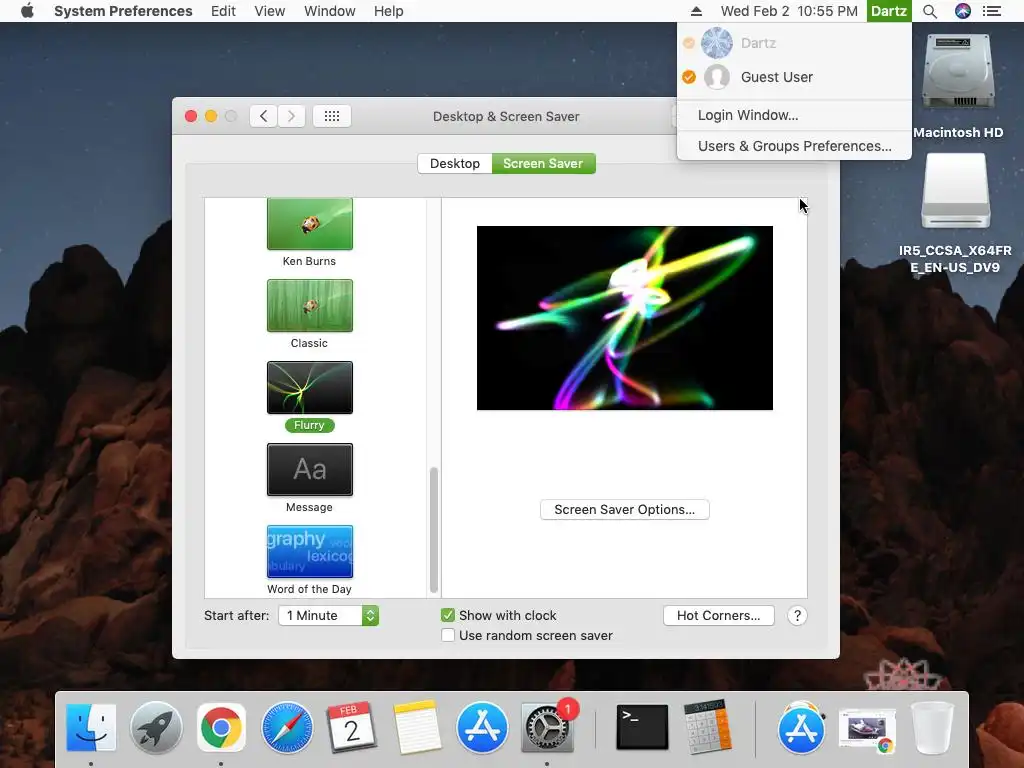Viewport: 1024px width, 768px height.
Task: Open Terminal from the Dock
Action: coord(642,728)
